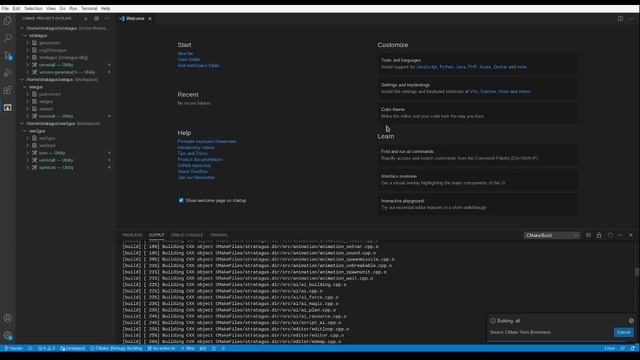
Task: Close the bottom output panel
Action: pyautogui.click(x=631, y=235)
